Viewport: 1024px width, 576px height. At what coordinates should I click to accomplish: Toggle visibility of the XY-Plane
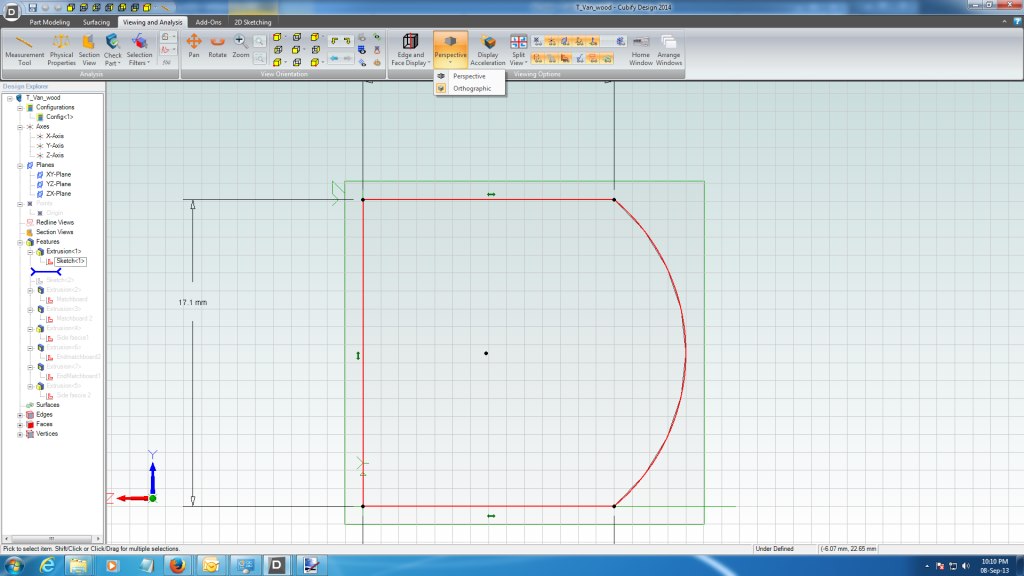coord(40,173)
